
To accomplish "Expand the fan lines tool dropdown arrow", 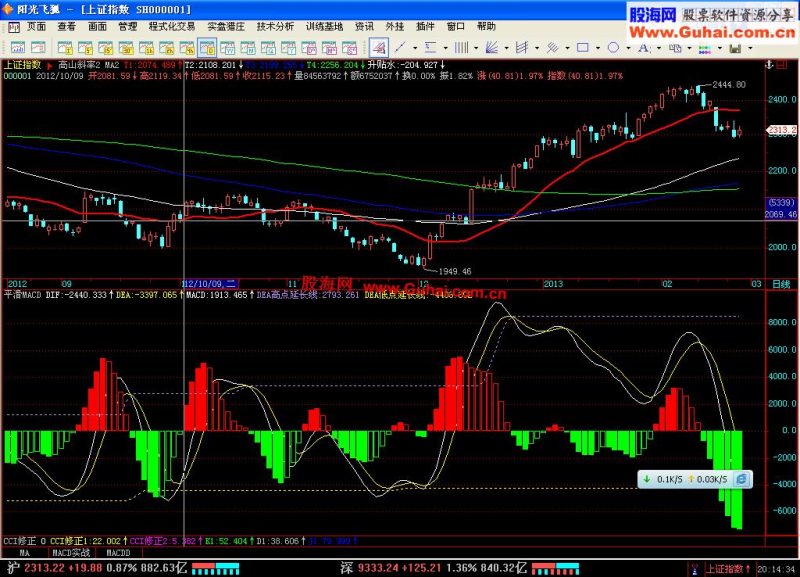I will point(506,48).
